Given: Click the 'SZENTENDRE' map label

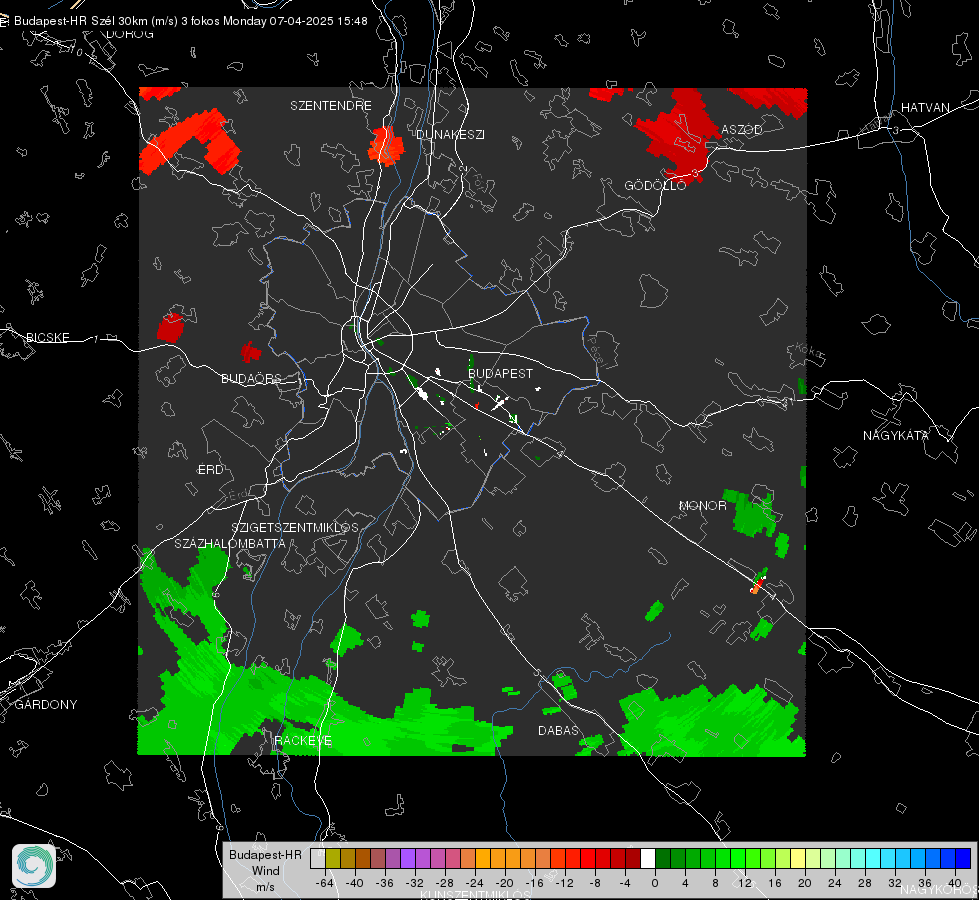Looking at the screenshot, I should tap(331, 106).
